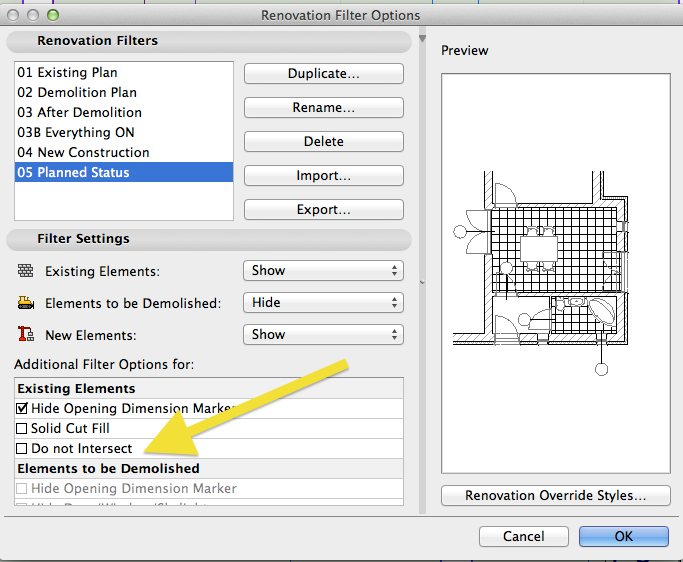Click the Existing Elements brick wall icon
Viewport: 683px width, 562px height.
pos(25,271)
